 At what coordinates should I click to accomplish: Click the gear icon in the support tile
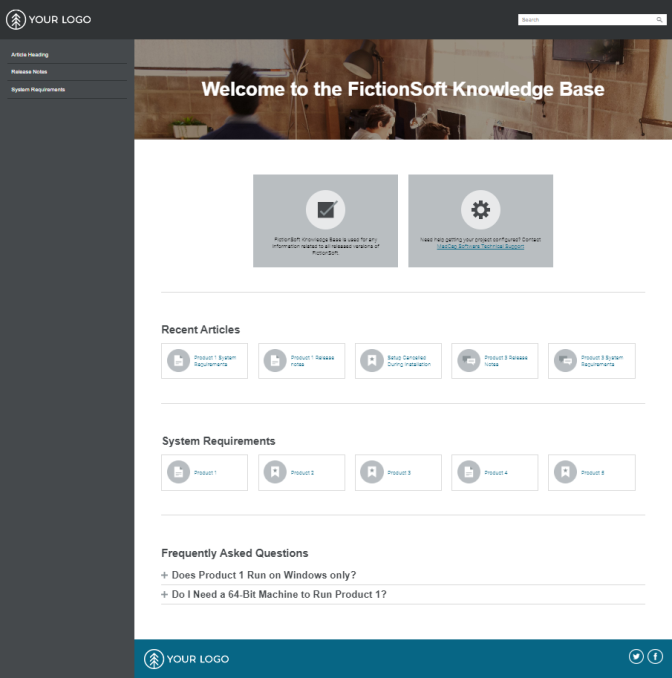(x=480, y=209)
